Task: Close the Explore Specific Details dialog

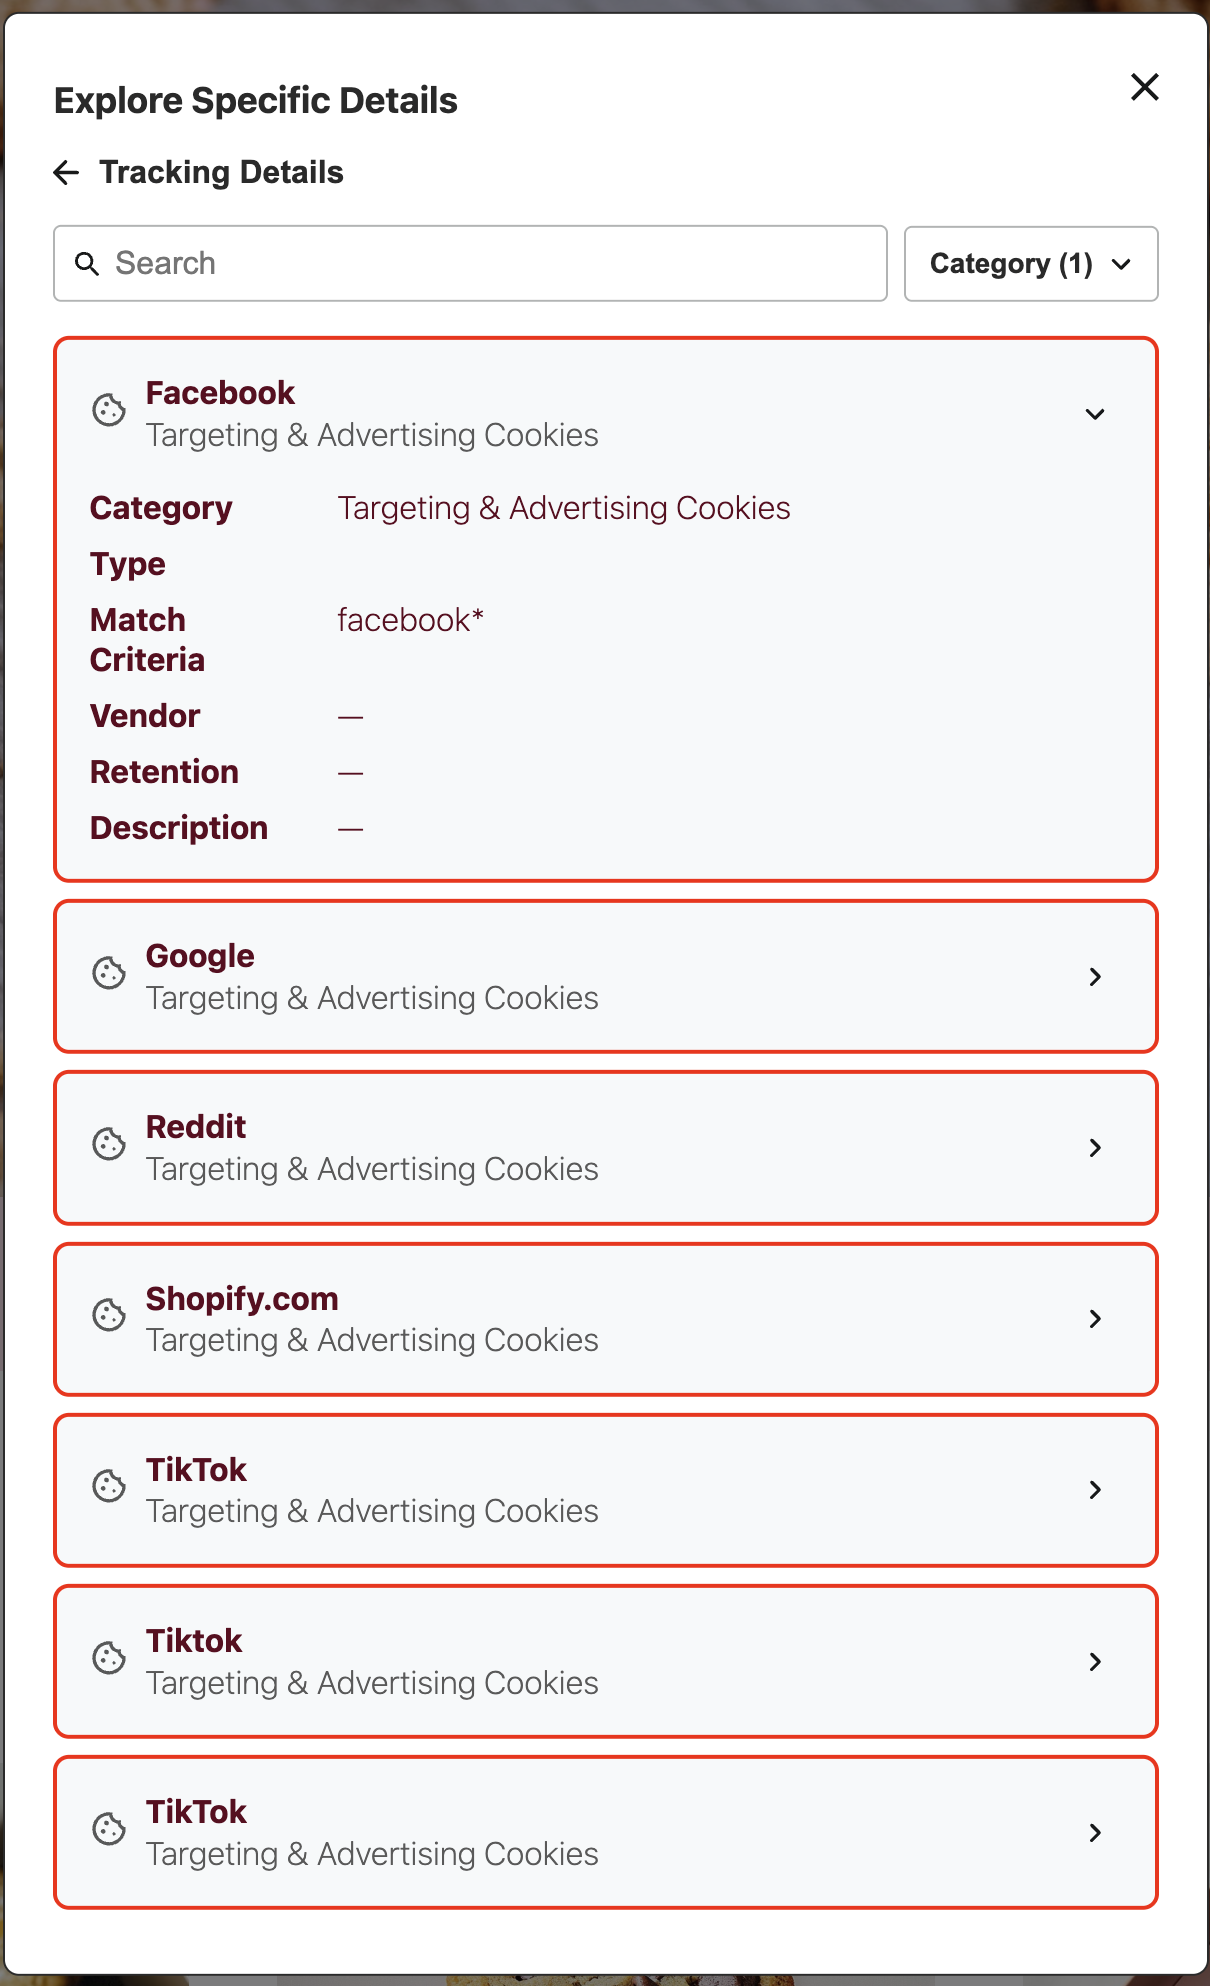Action: [x=1144, y=87]
